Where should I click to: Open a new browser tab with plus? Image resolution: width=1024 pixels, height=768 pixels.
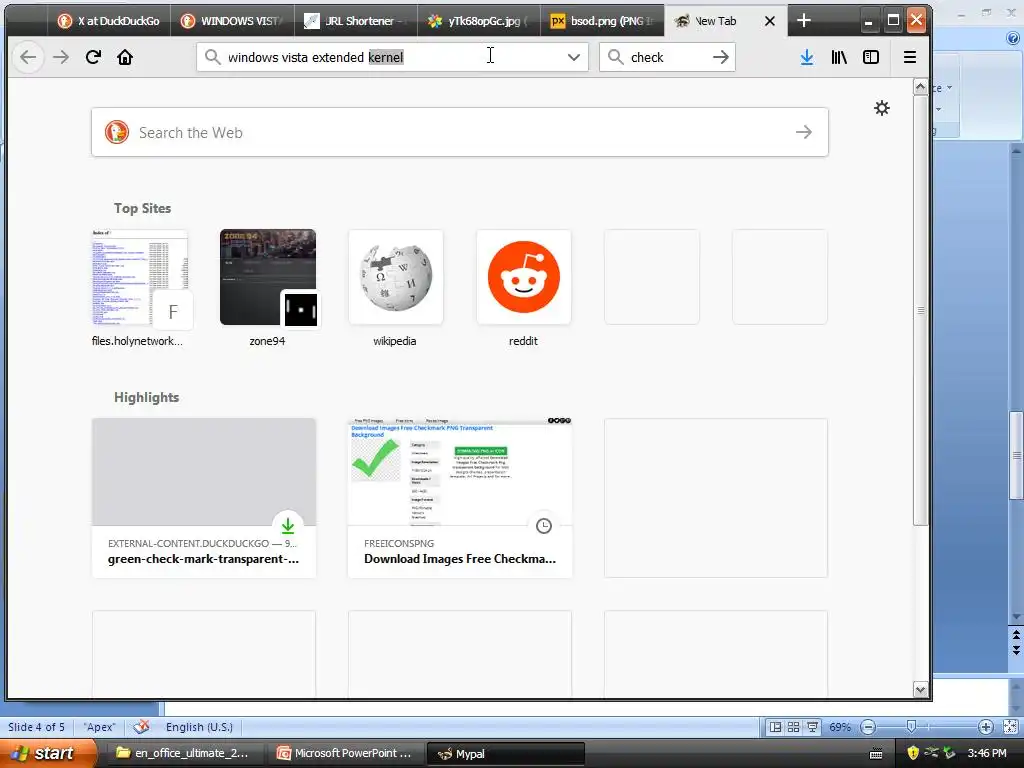(803, 21)
